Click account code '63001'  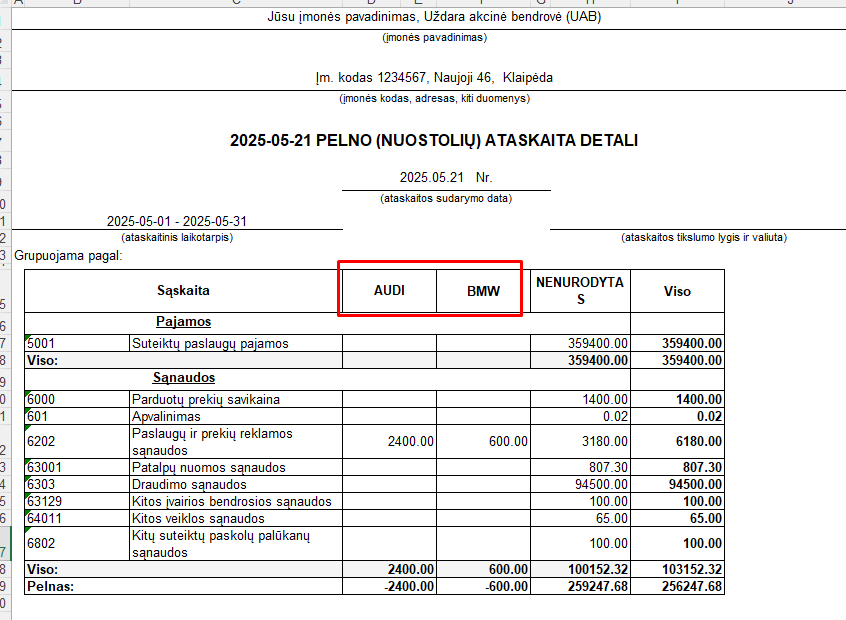tap(77, 467)
